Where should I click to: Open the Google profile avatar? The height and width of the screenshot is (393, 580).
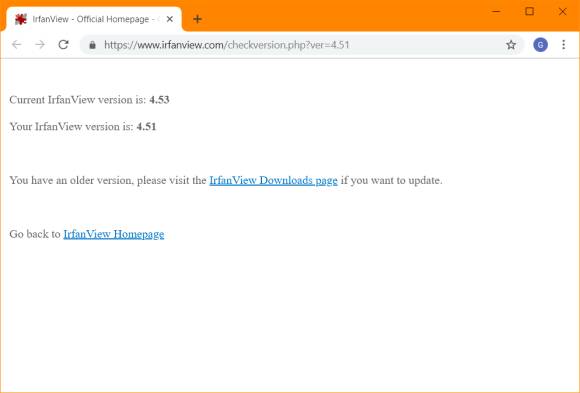[540, 45]
